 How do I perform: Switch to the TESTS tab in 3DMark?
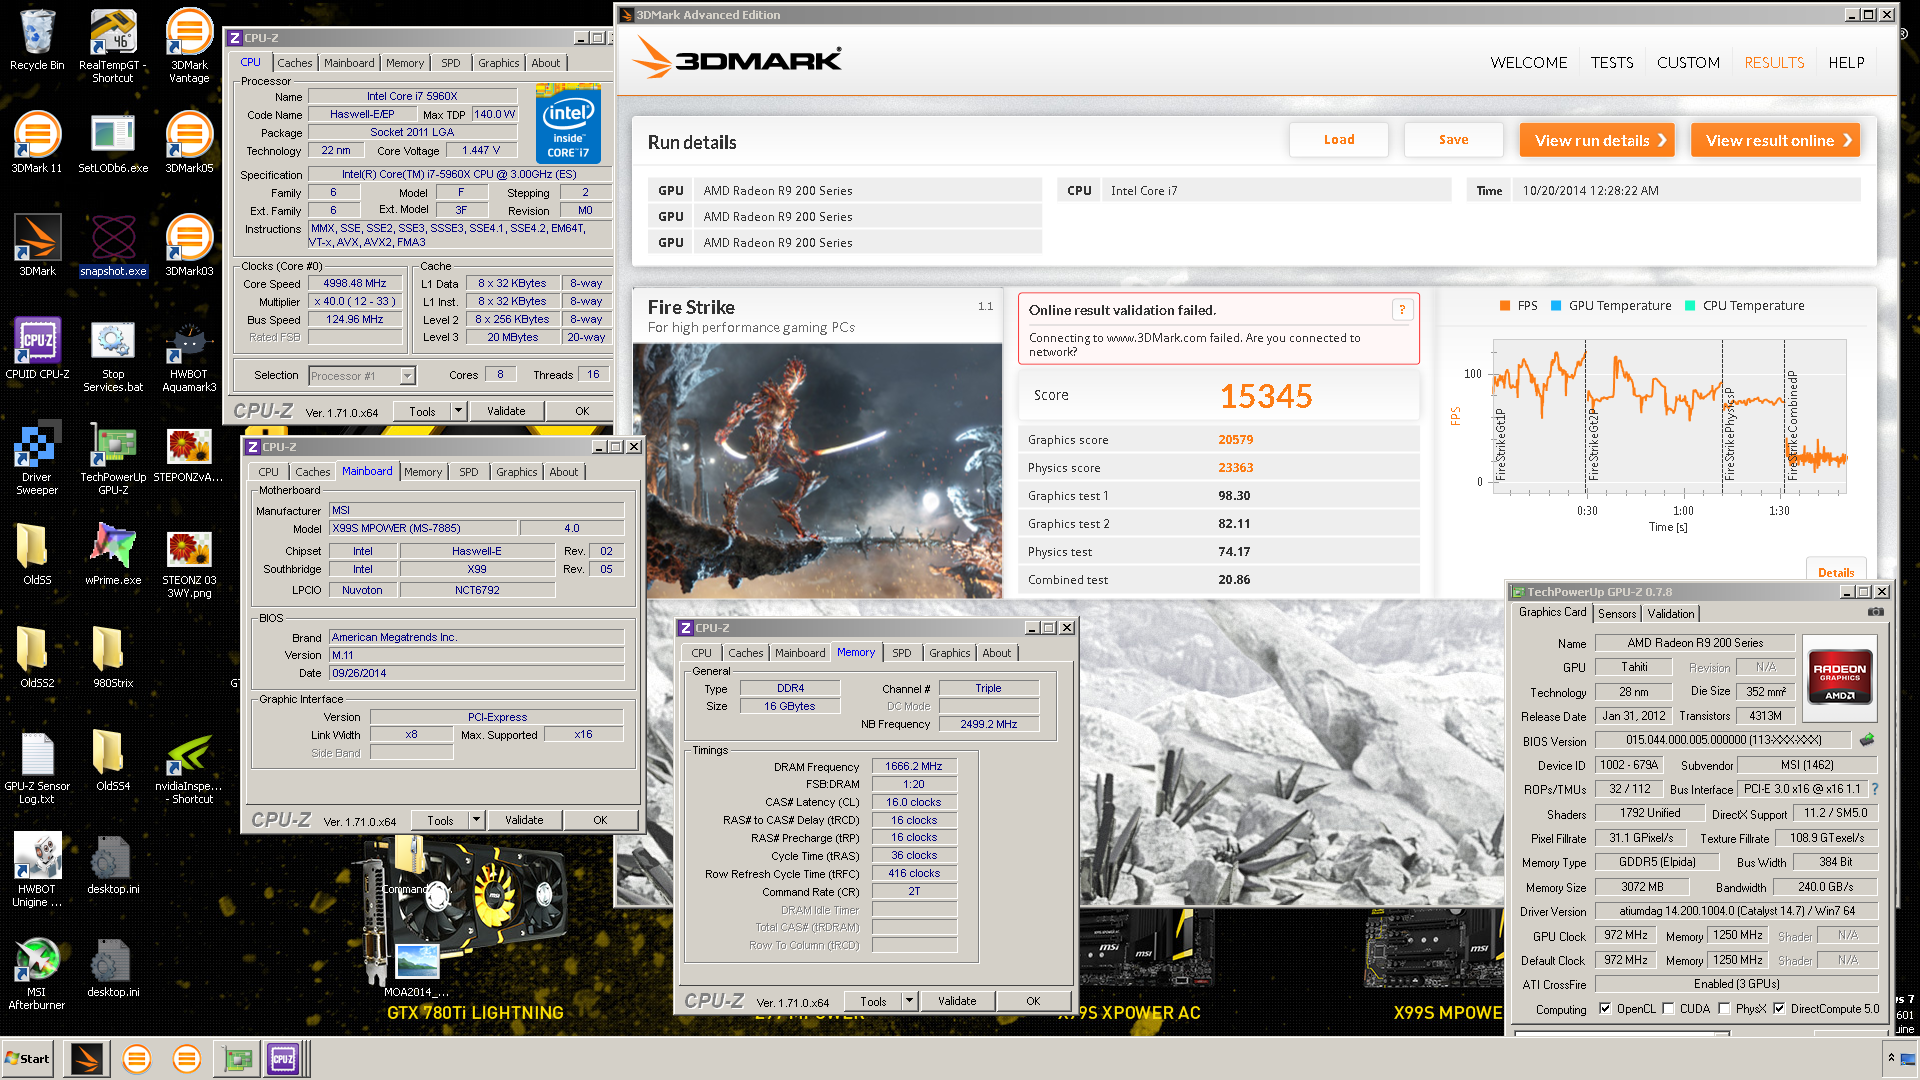coord(1612,62)
